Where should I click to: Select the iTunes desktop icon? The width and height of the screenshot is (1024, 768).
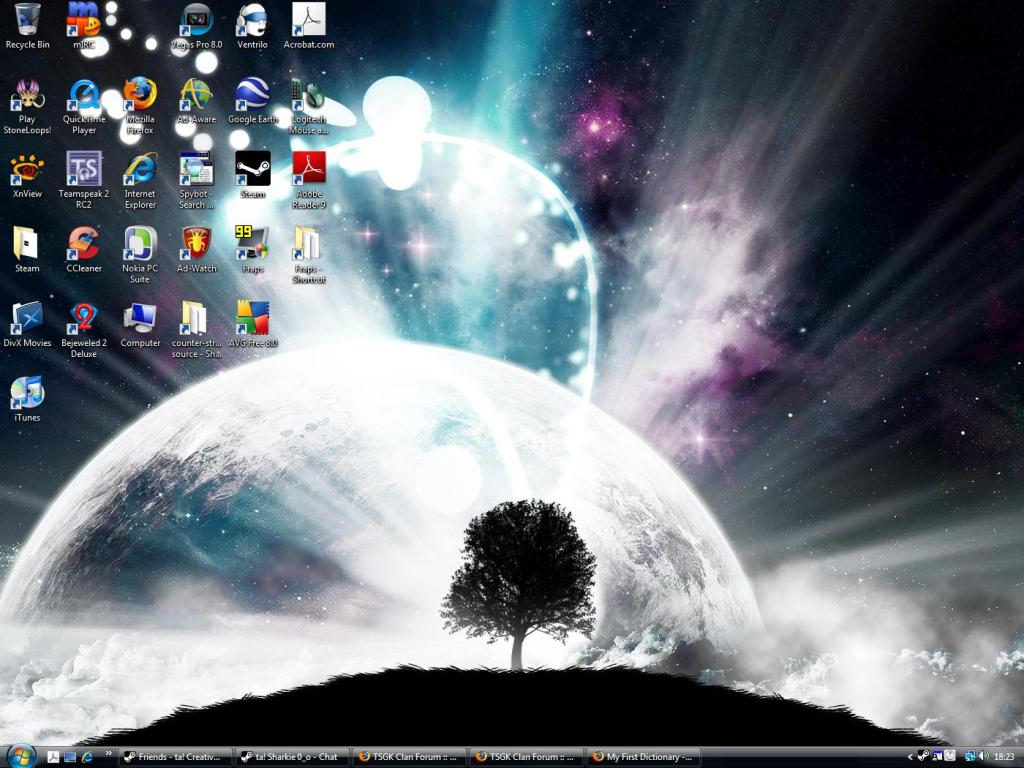(x=27, y=393)
